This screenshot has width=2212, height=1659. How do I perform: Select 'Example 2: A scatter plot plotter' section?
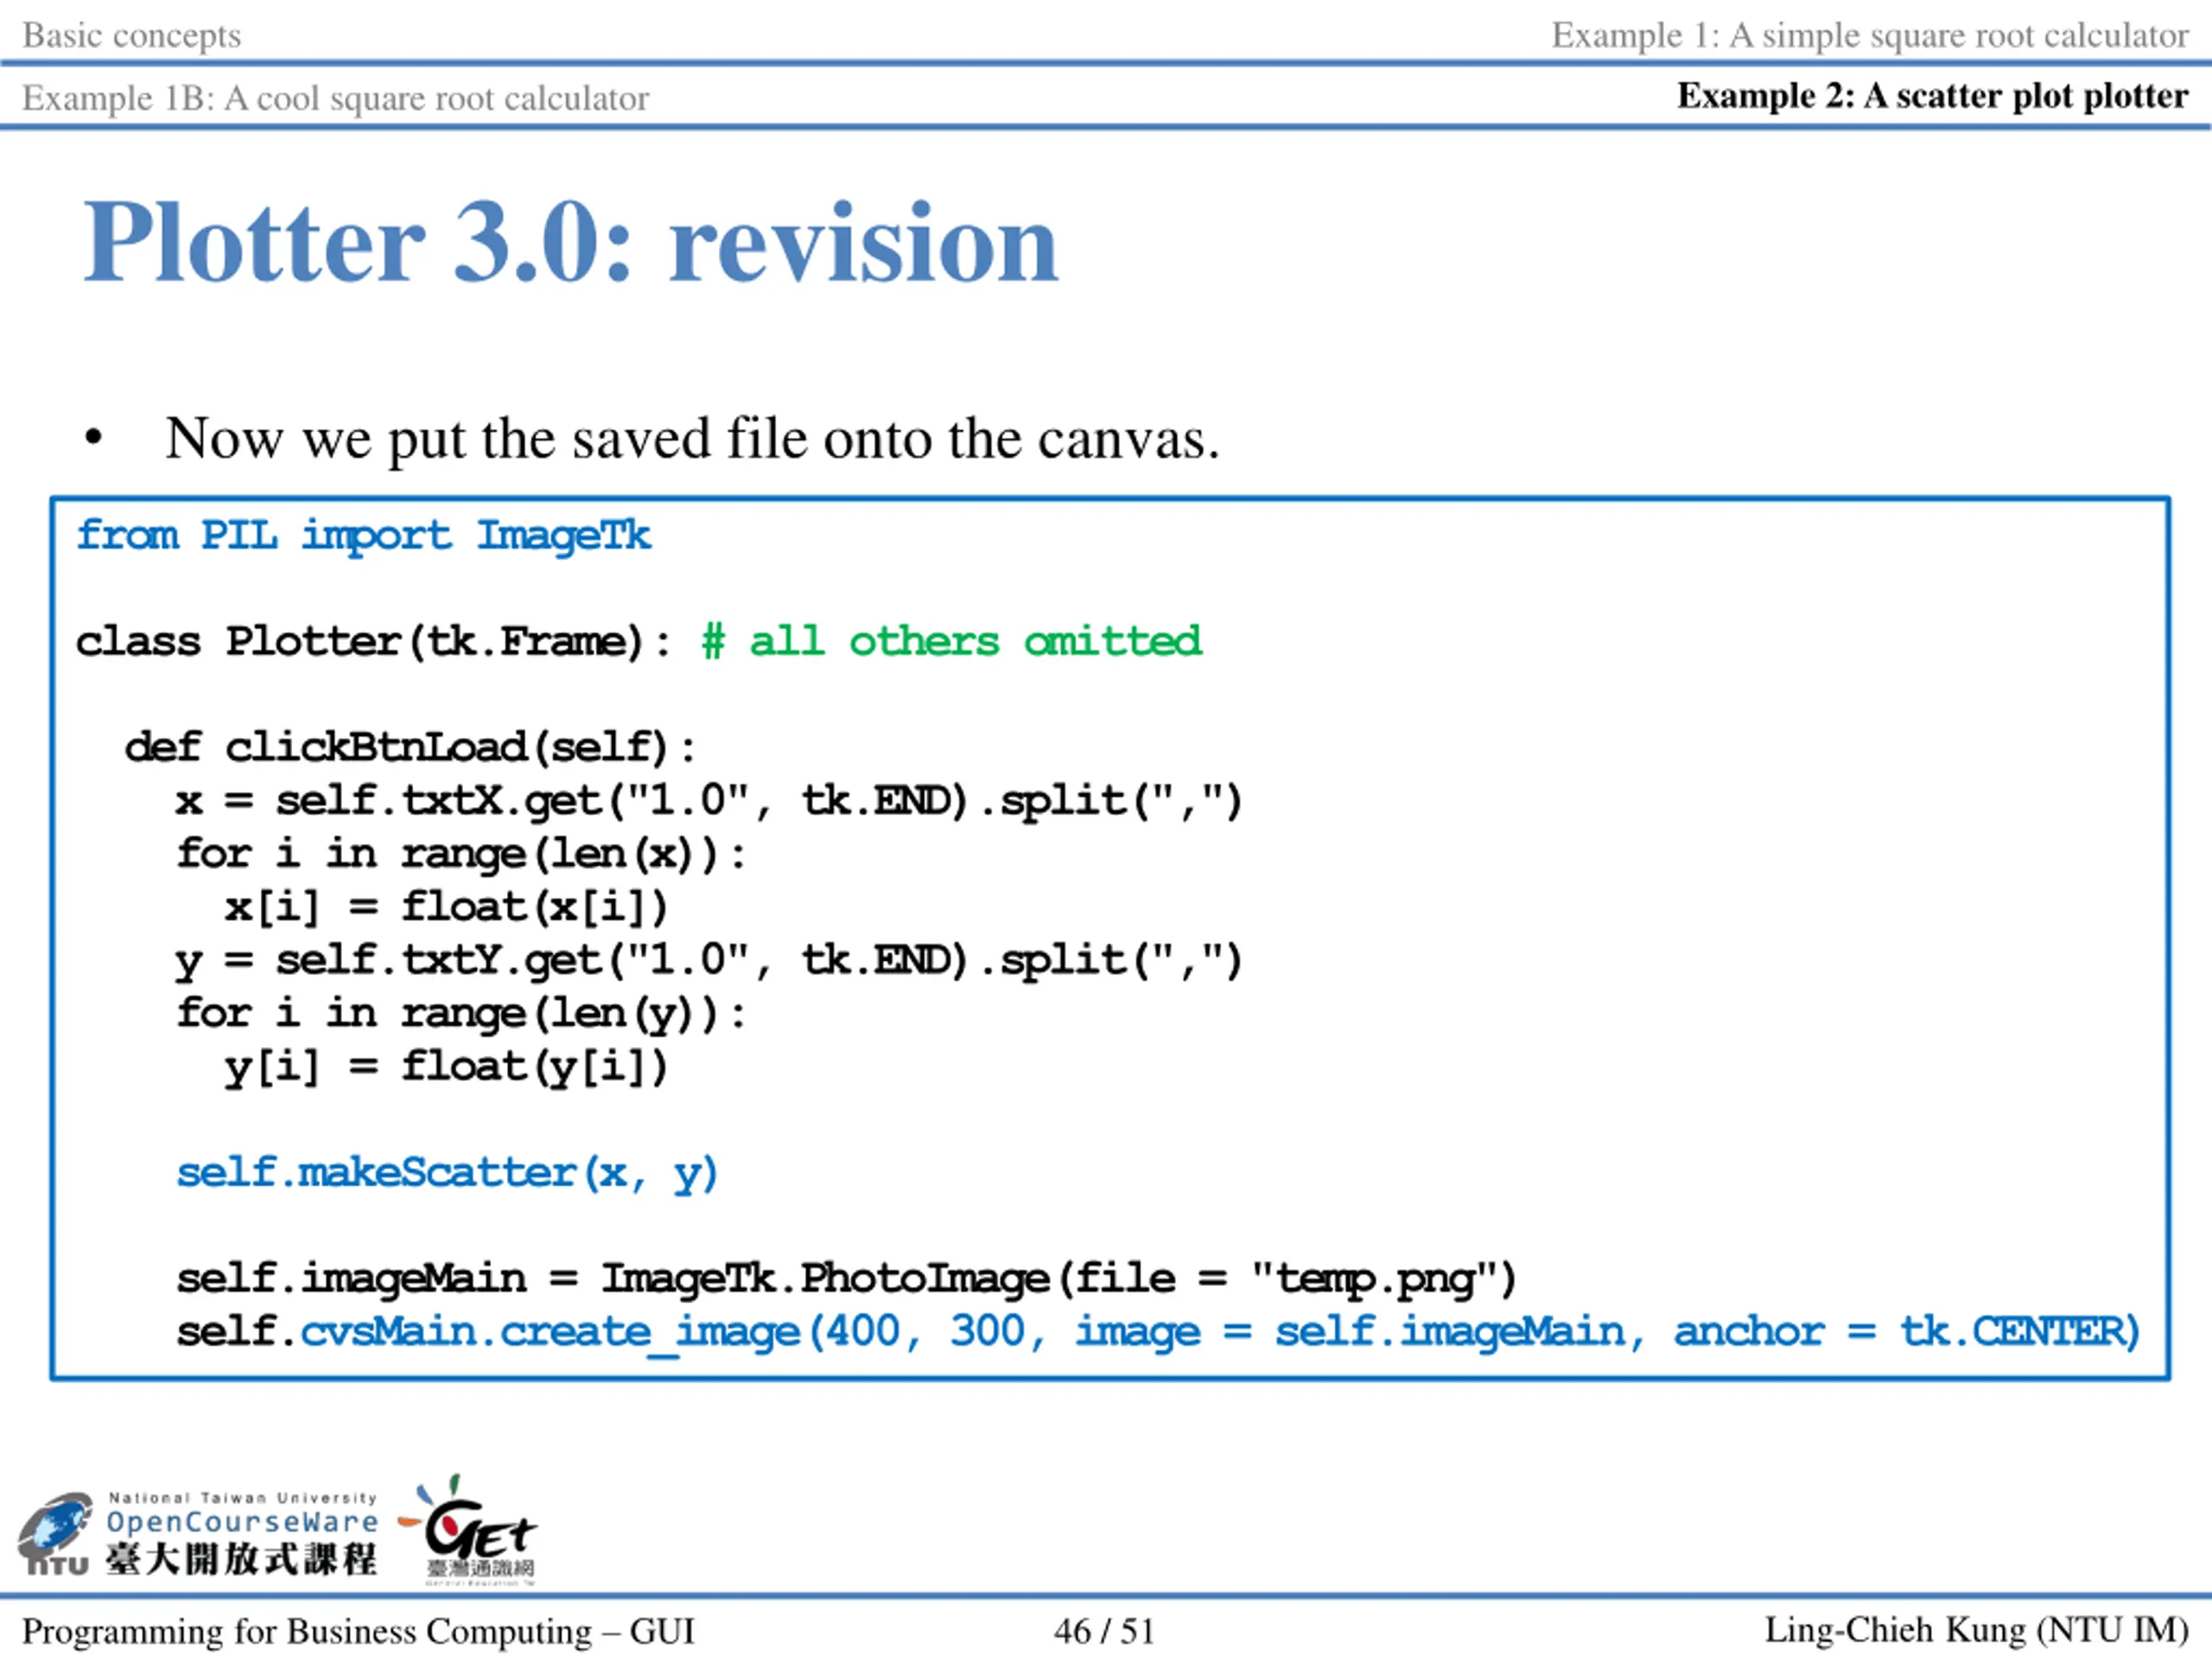(x=1932, y=96)
